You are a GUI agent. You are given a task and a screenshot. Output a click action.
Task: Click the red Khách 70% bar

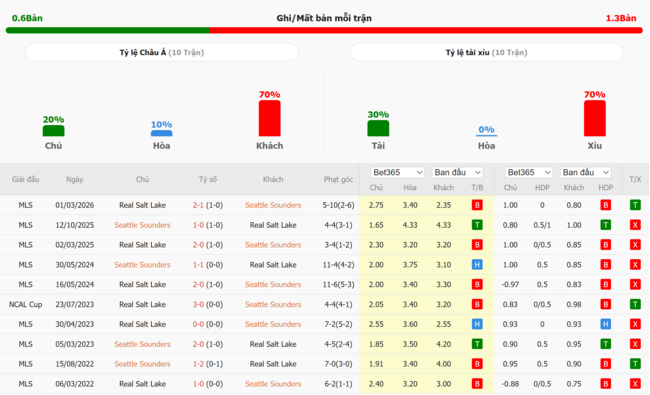[269, 118]
